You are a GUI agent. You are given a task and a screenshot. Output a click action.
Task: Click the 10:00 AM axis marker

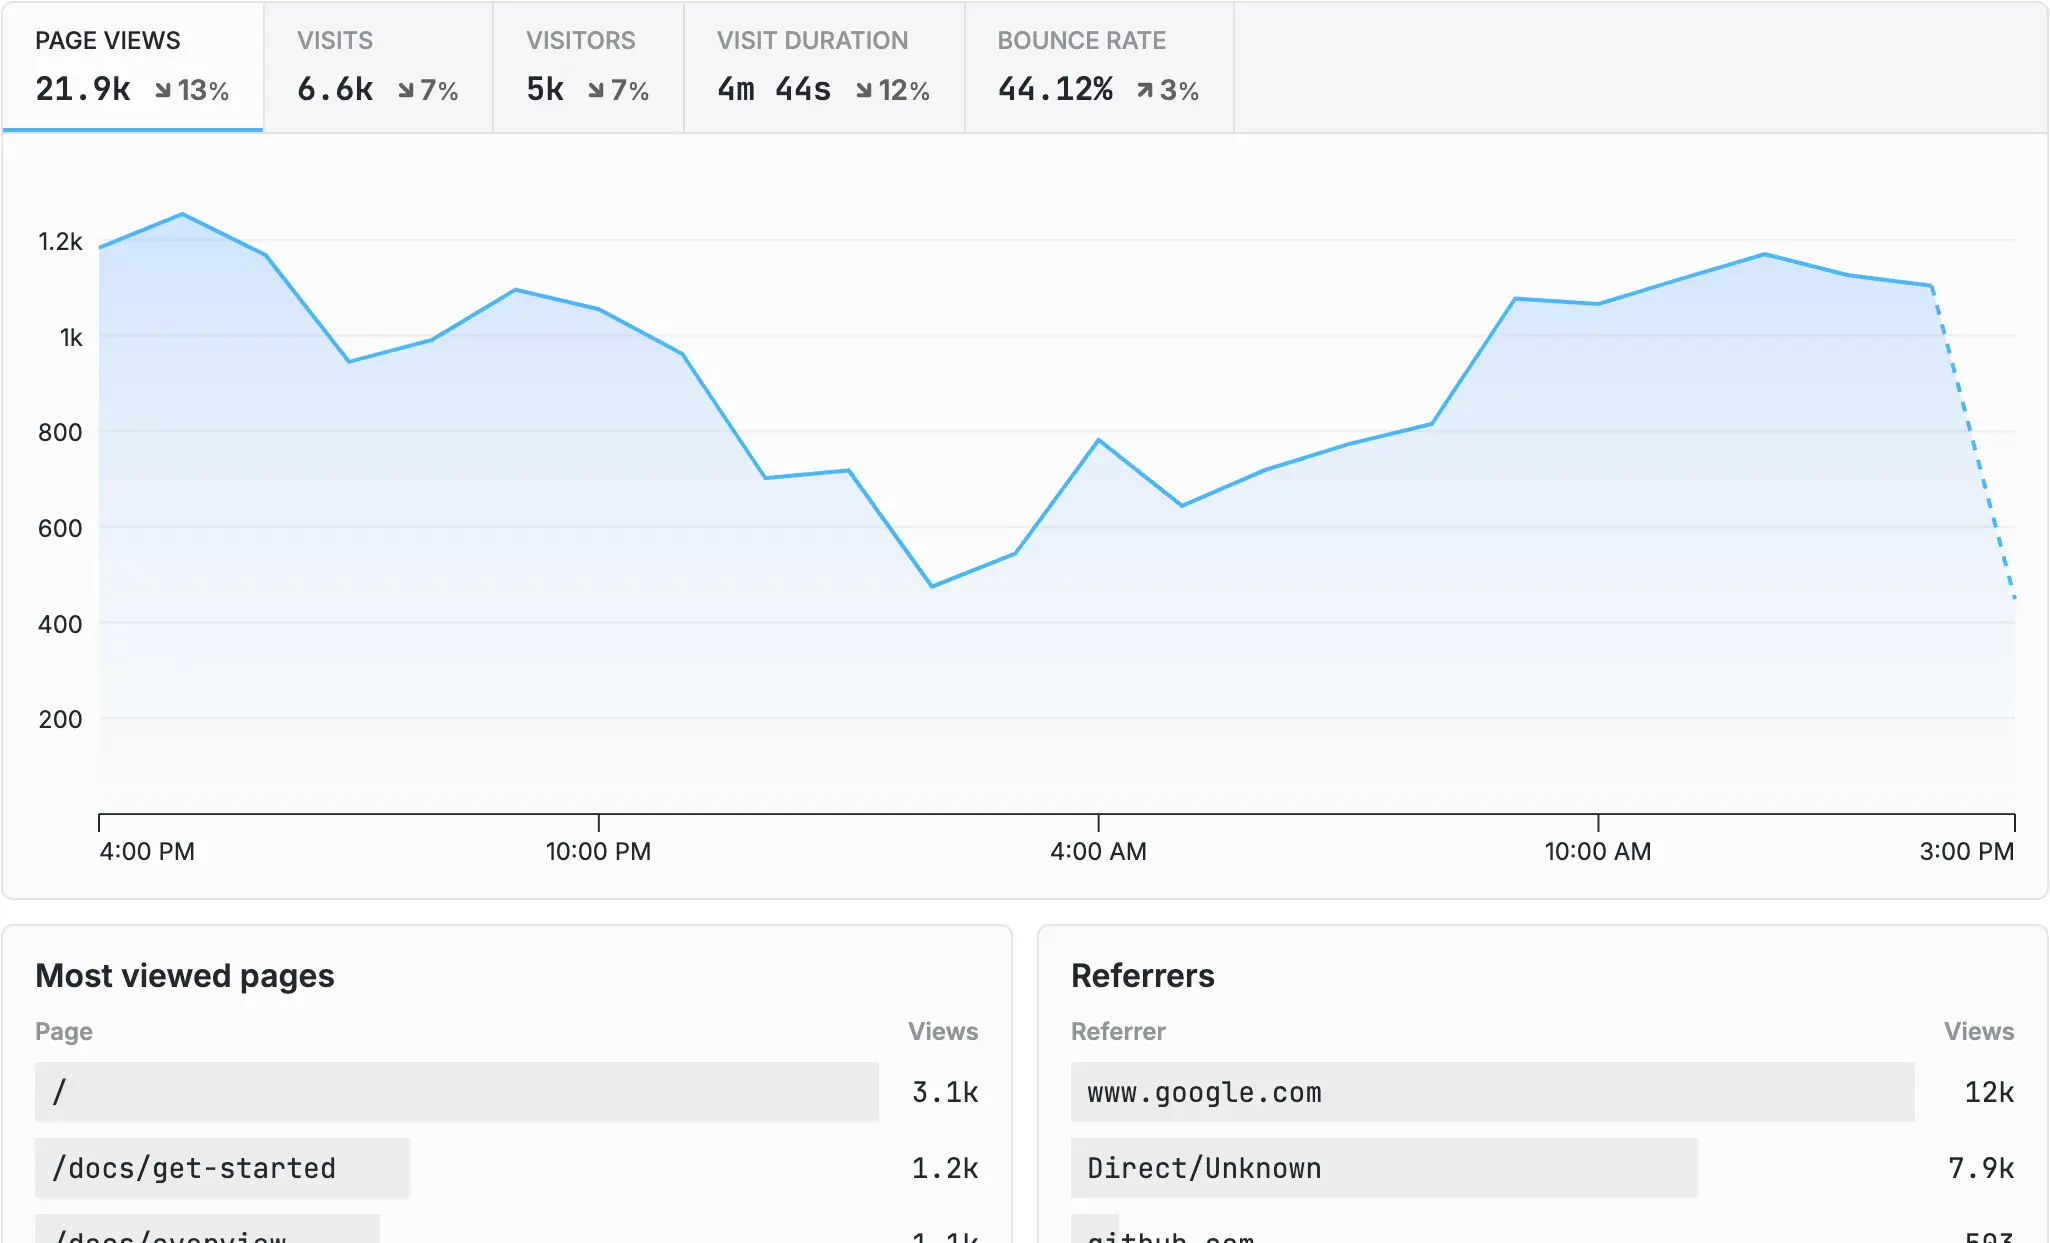click(x=1597, y=851)
